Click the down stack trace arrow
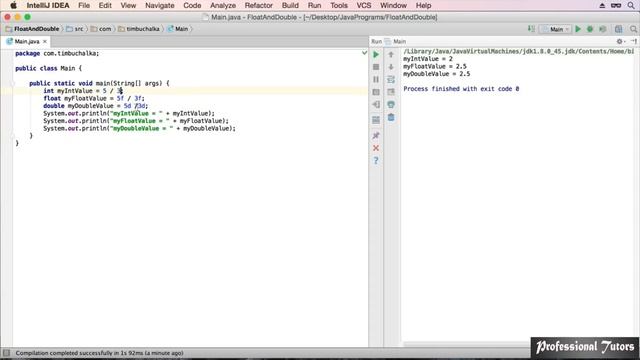The height and width of the screenshot is (360, 640). tap(391, 67)
